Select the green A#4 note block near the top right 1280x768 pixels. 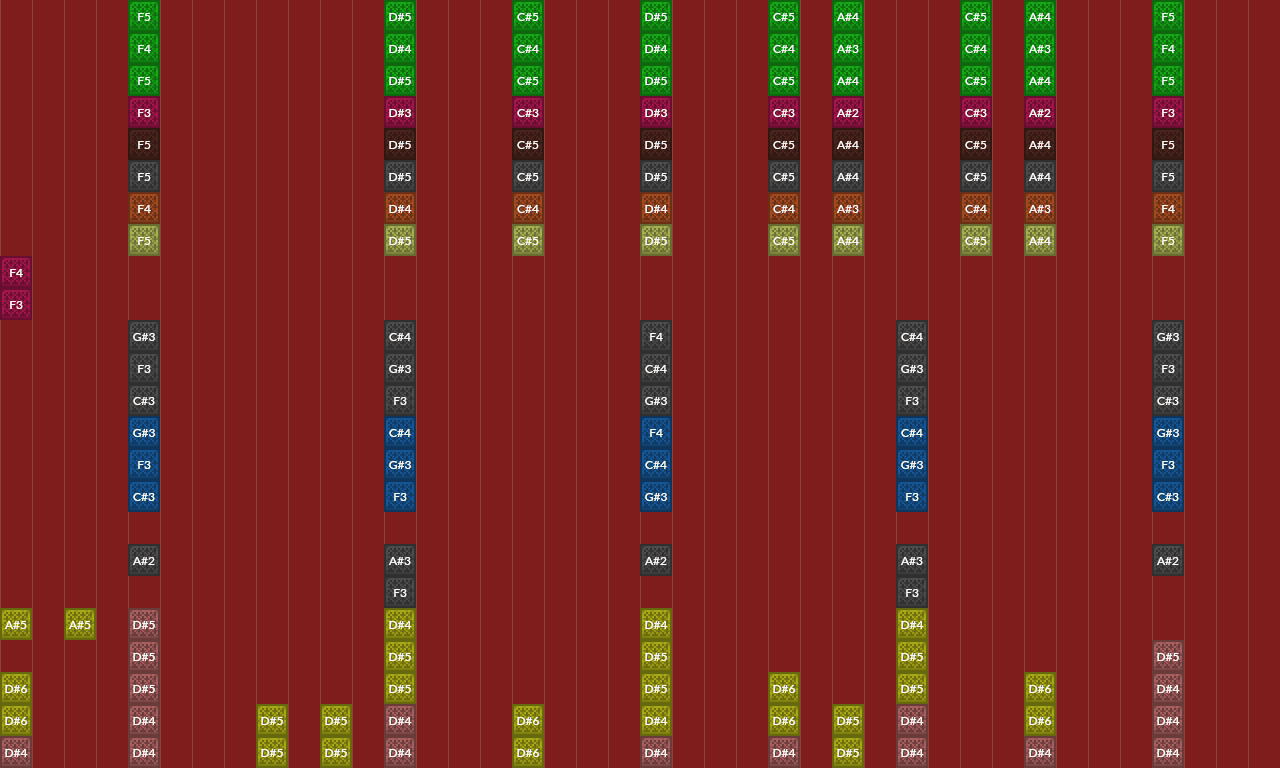(x=1040, y=17)
